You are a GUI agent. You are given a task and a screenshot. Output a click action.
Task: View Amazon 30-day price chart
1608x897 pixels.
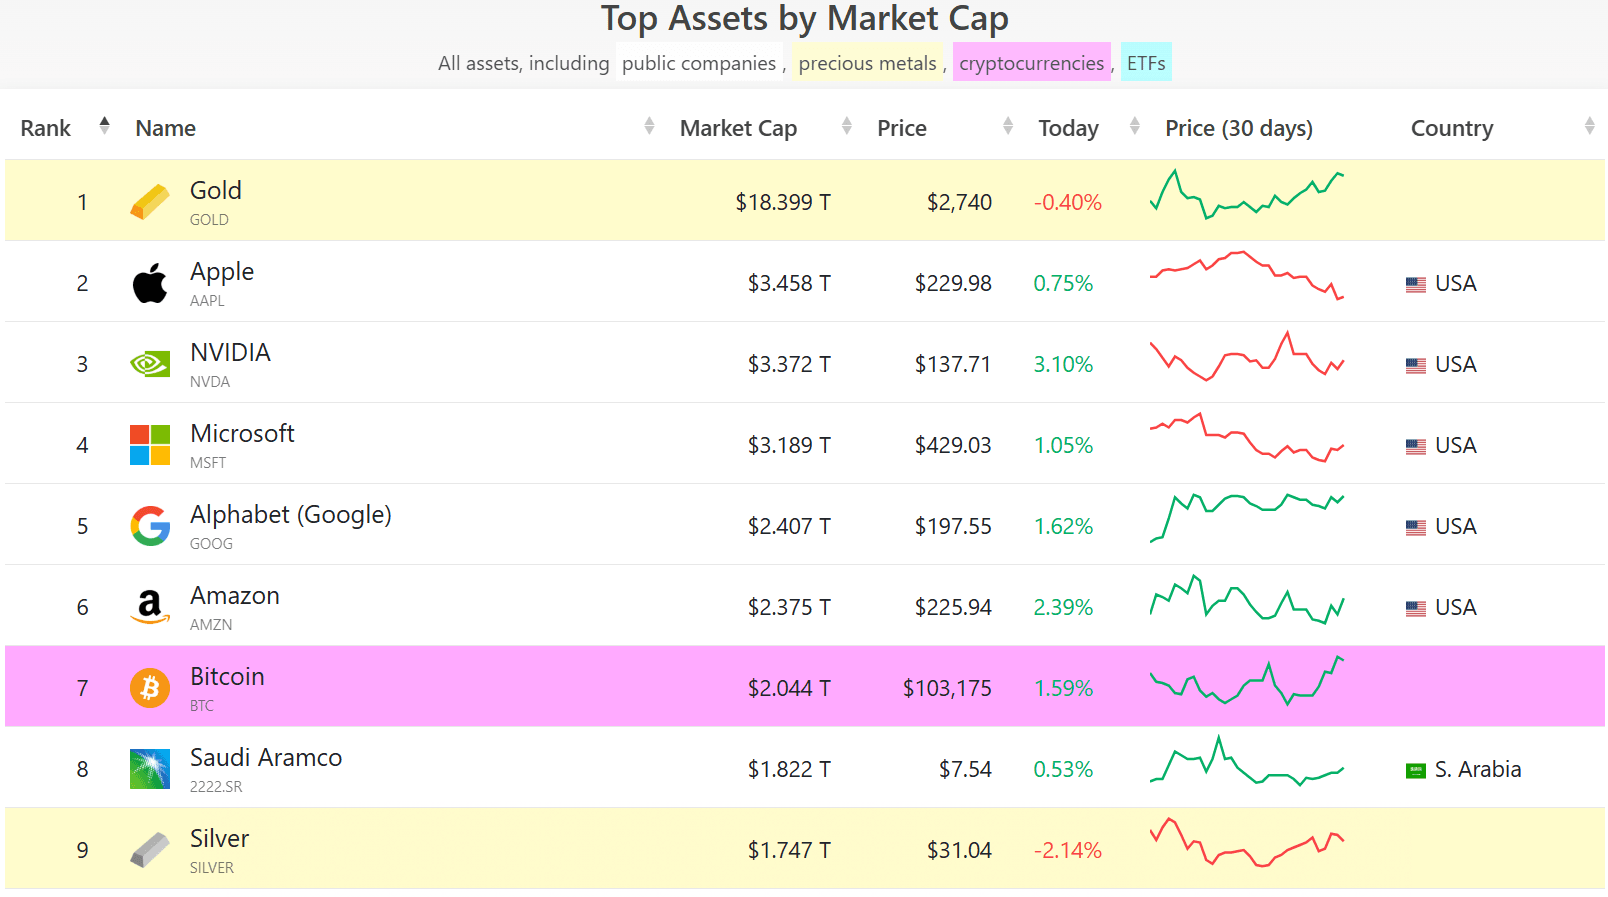pyautogui.click(x=1247, y=599)
